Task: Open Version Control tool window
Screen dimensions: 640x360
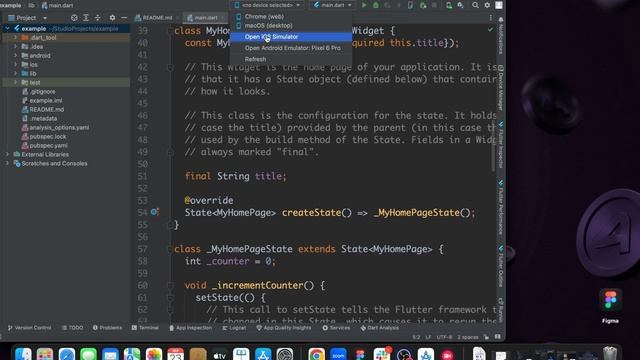Action: (29, 327)
